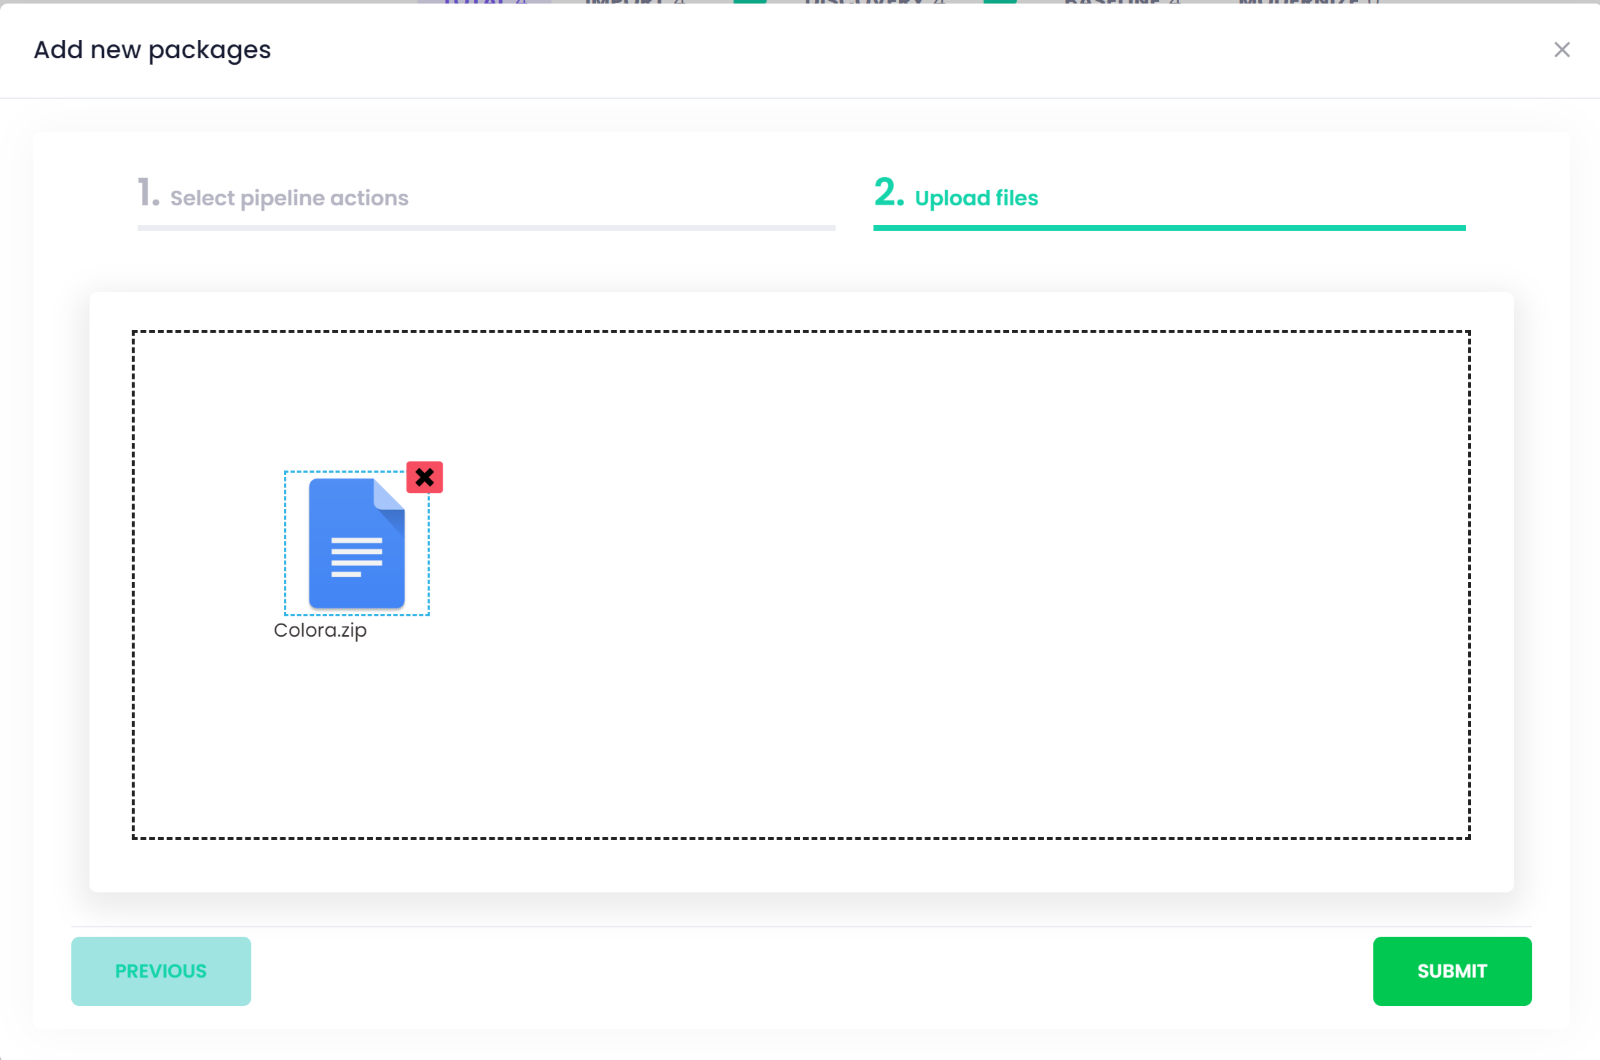Screen dimensions: 1600x1060
Task: Select the partially hidden TOTAL tab at top
Action: tap(487, 3)
